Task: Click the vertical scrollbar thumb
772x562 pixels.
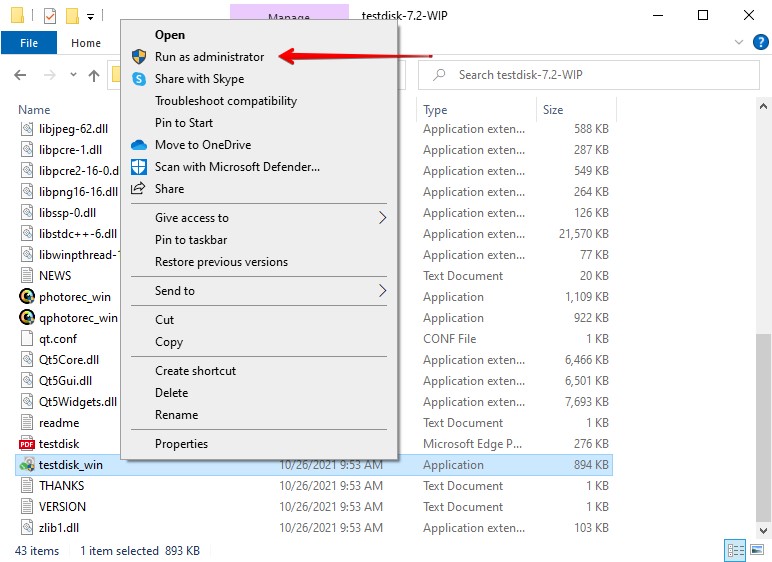Action: coord(764,427)
